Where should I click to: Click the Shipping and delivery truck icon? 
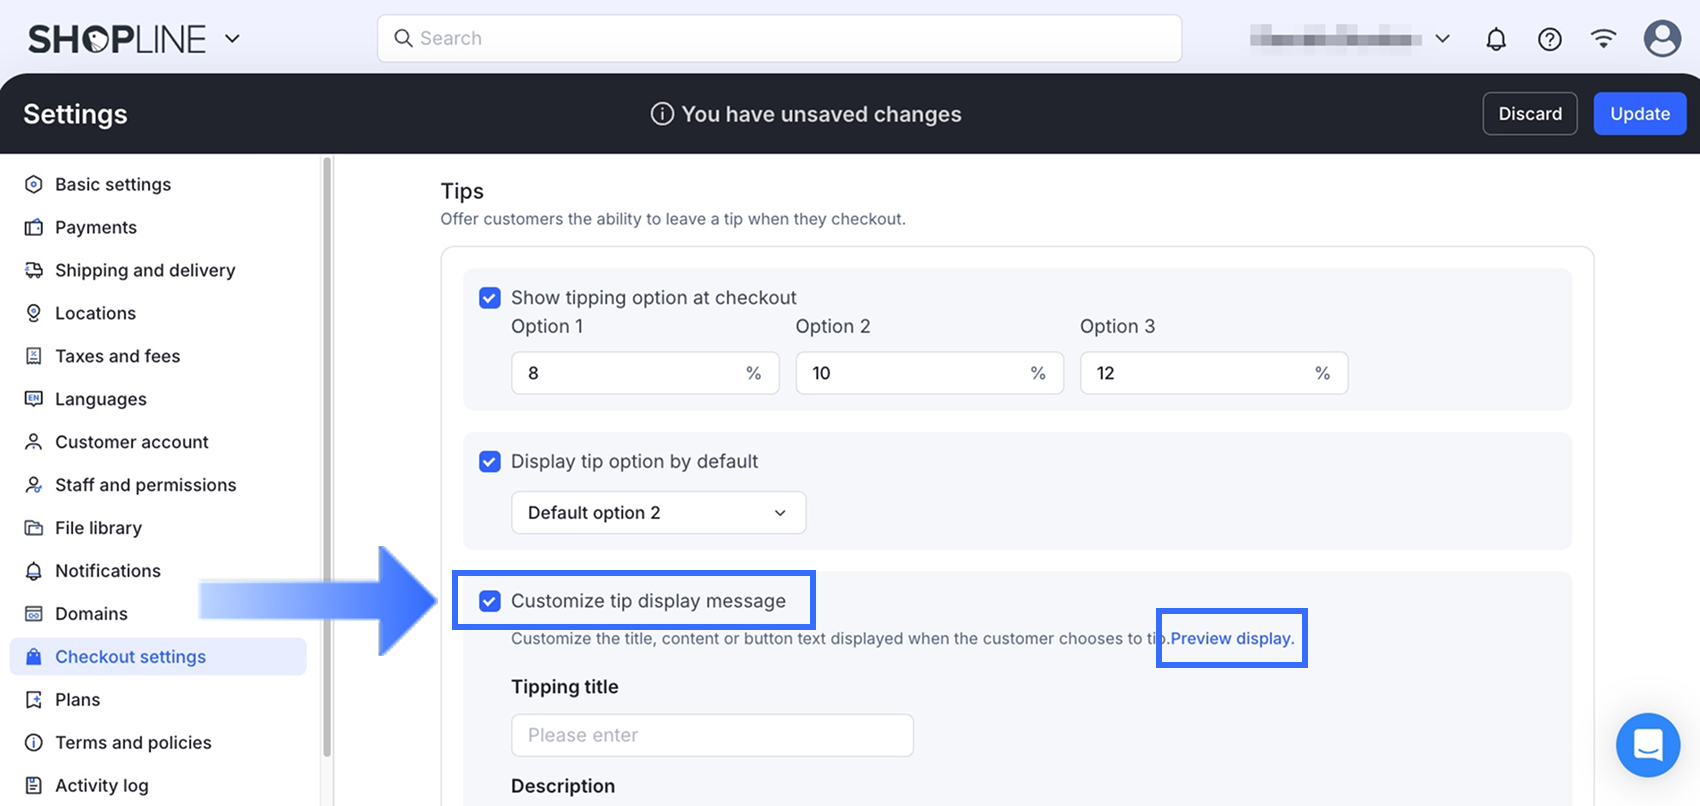[34, 270]
